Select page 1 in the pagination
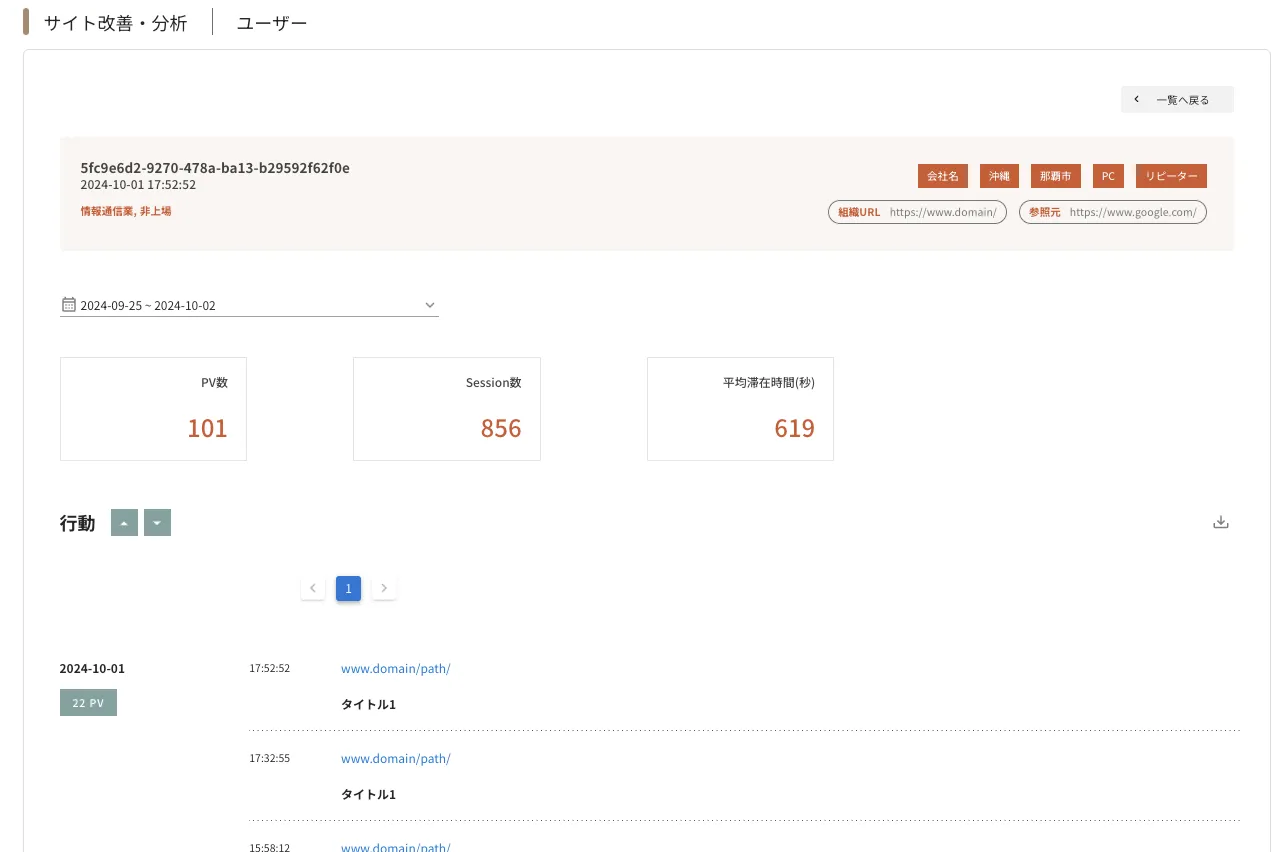 [348, 588]
